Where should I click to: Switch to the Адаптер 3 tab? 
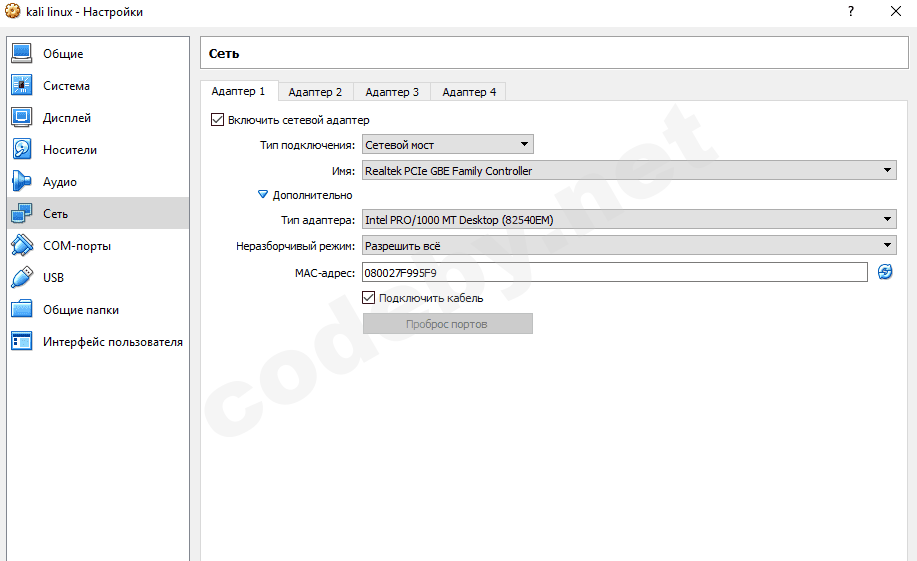(392, 92)
